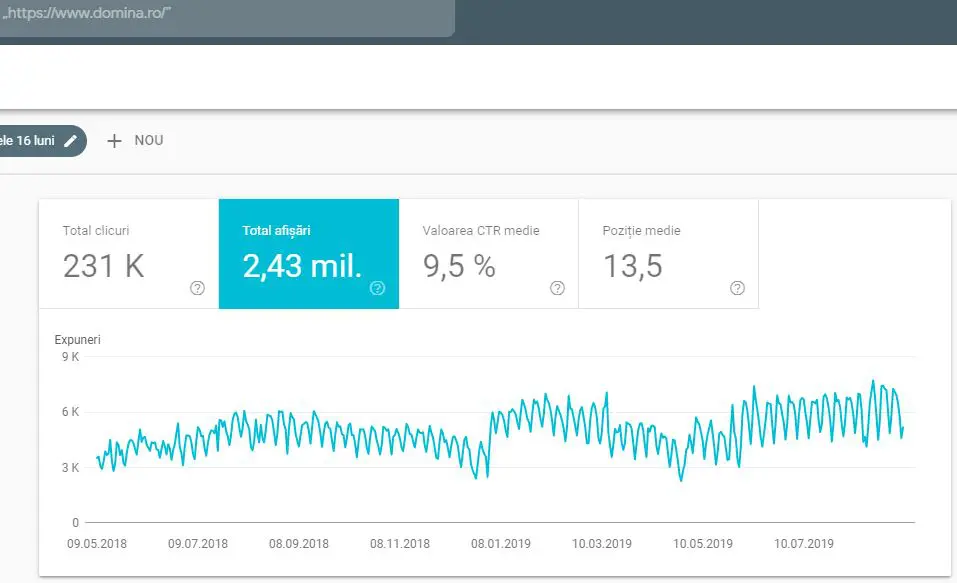Image resolution: width=957 pixels, height=583 pixels.
Task: Click the help icon on Total clicuri card
Action: [x=197, y=288]
